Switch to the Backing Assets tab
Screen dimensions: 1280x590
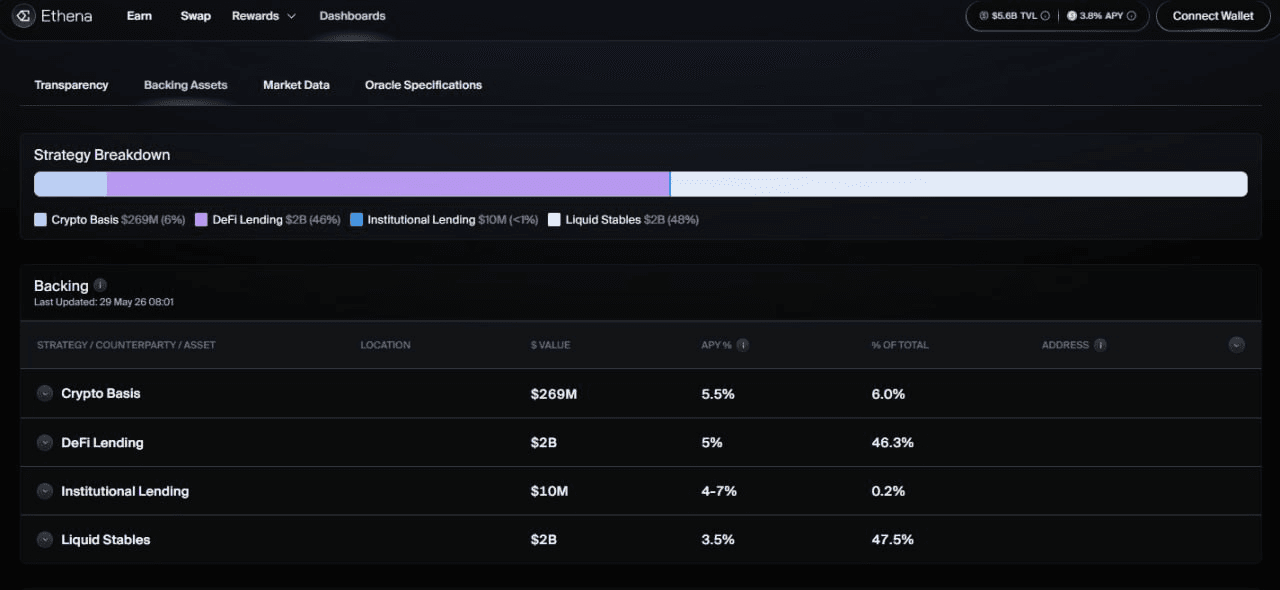186,85
